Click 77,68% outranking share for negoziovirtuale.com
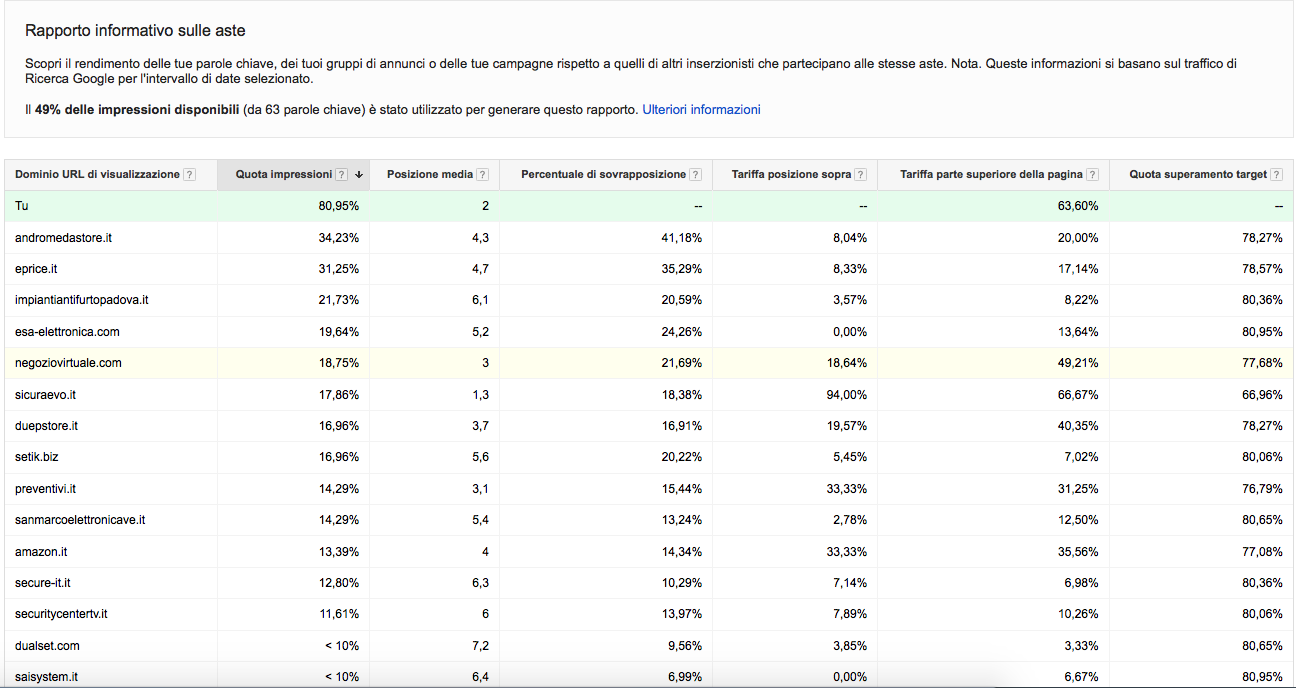Image resolution: width=1296 pixels, height=688 pixels. (1261, 363)
